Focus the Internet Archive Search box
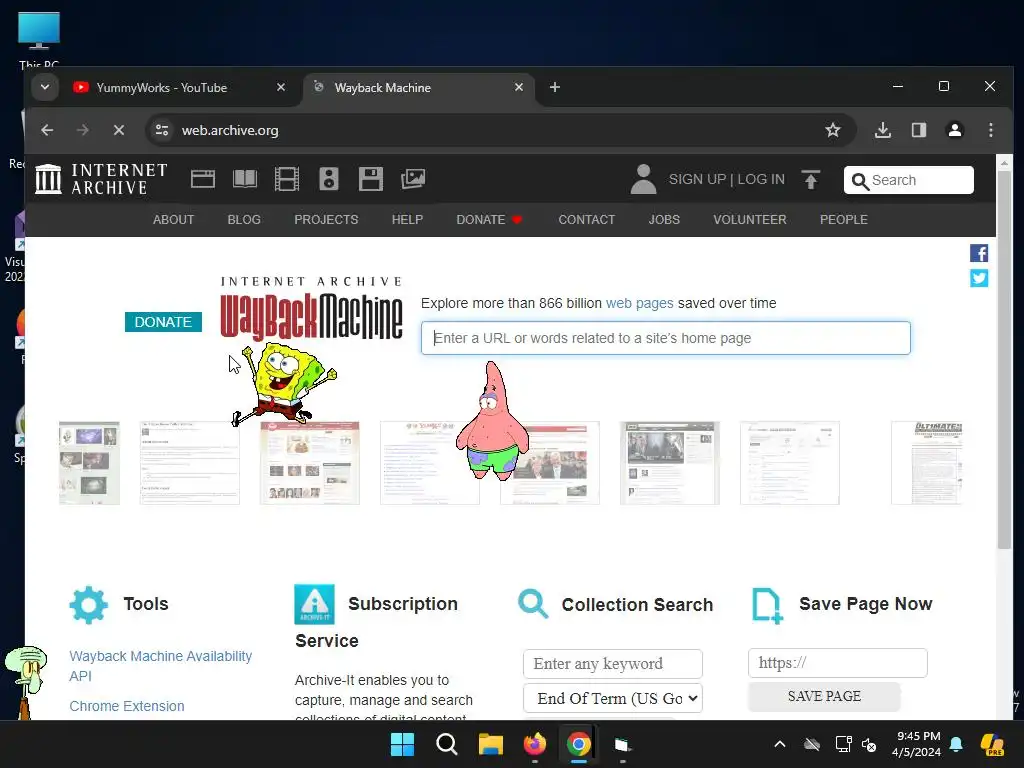The height and width of the screenshot is (768, 1024). [x=908, y=180]
